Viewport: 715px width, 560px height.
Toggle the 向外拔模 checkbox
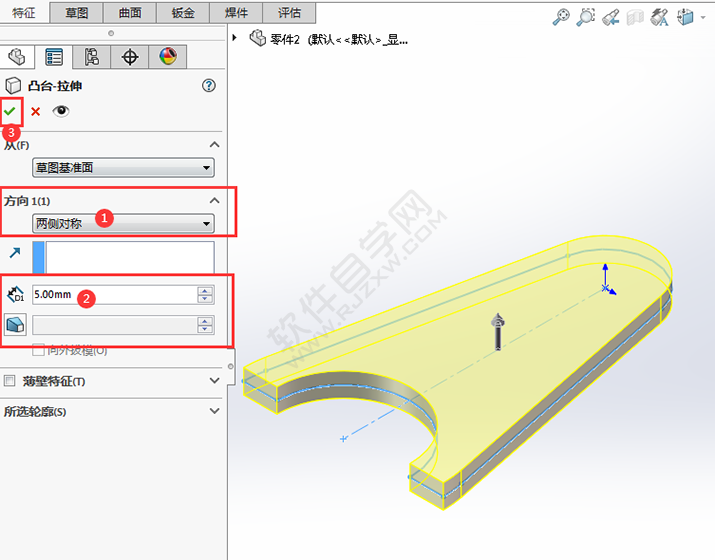(38, 350)
